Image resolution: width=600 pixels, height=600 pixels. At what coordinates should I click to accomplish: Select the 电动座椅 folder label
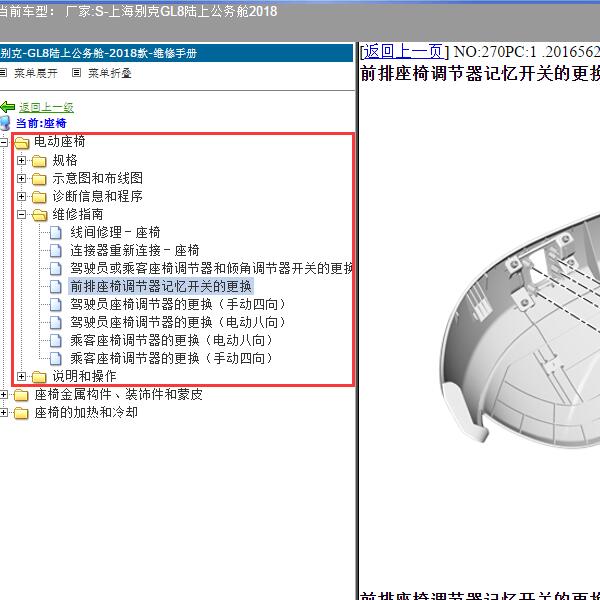click(x=60, y=142)
